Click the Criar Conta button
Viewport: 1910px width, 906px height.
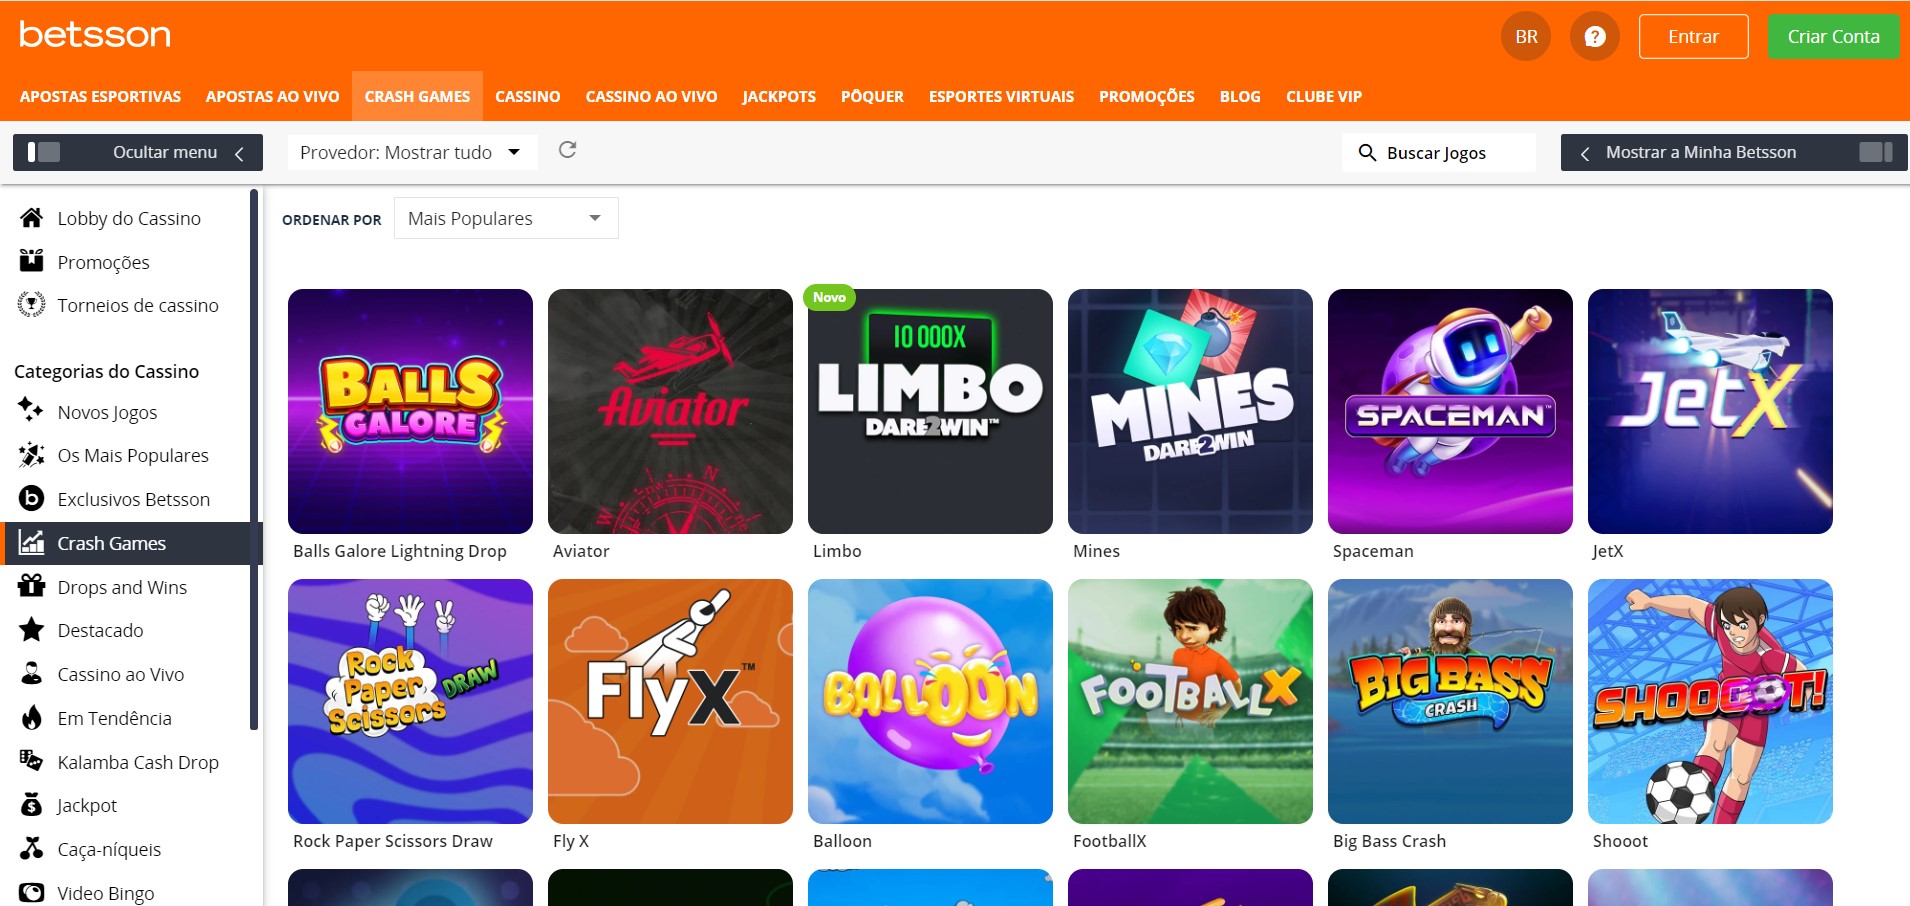pyautogui.click(x=1832, y=35)
